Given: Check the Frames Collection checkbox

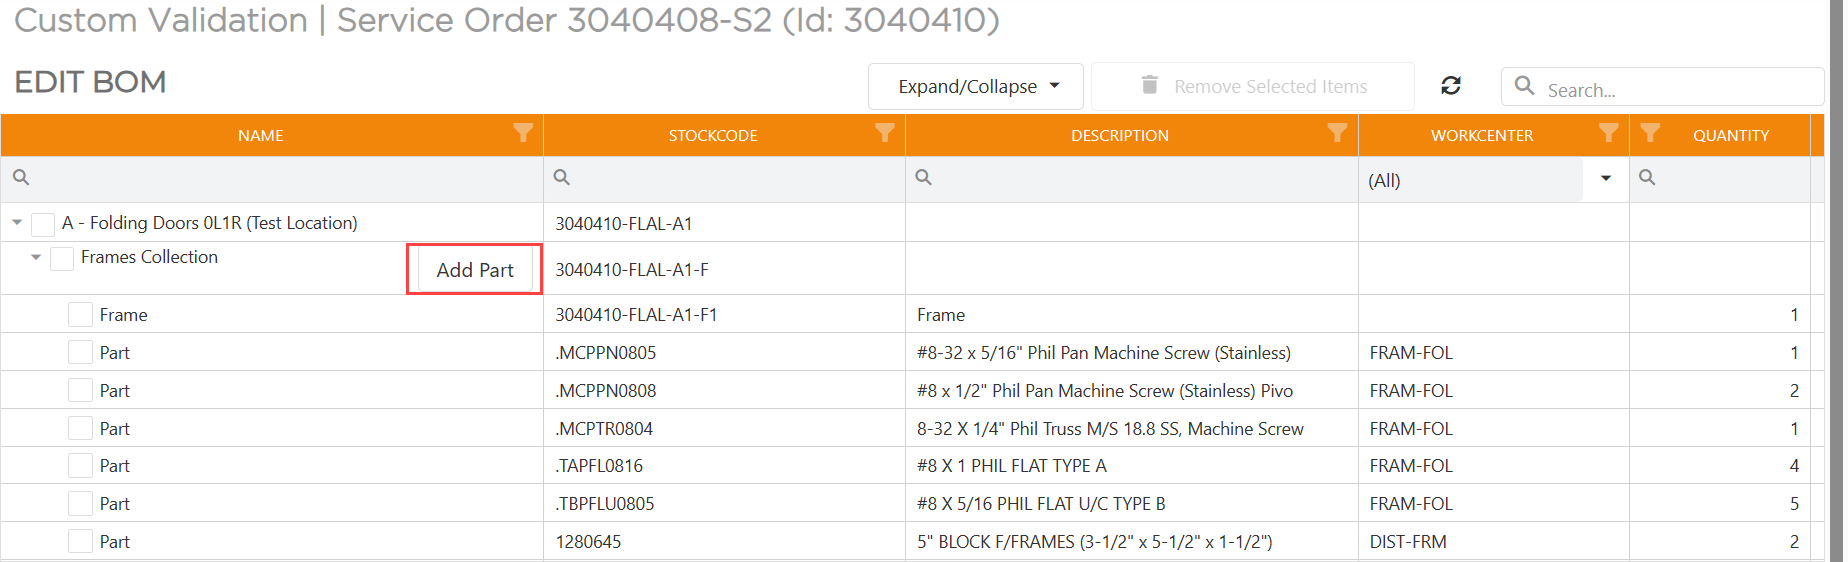Looking at the screenshot, I should point(62,258).
